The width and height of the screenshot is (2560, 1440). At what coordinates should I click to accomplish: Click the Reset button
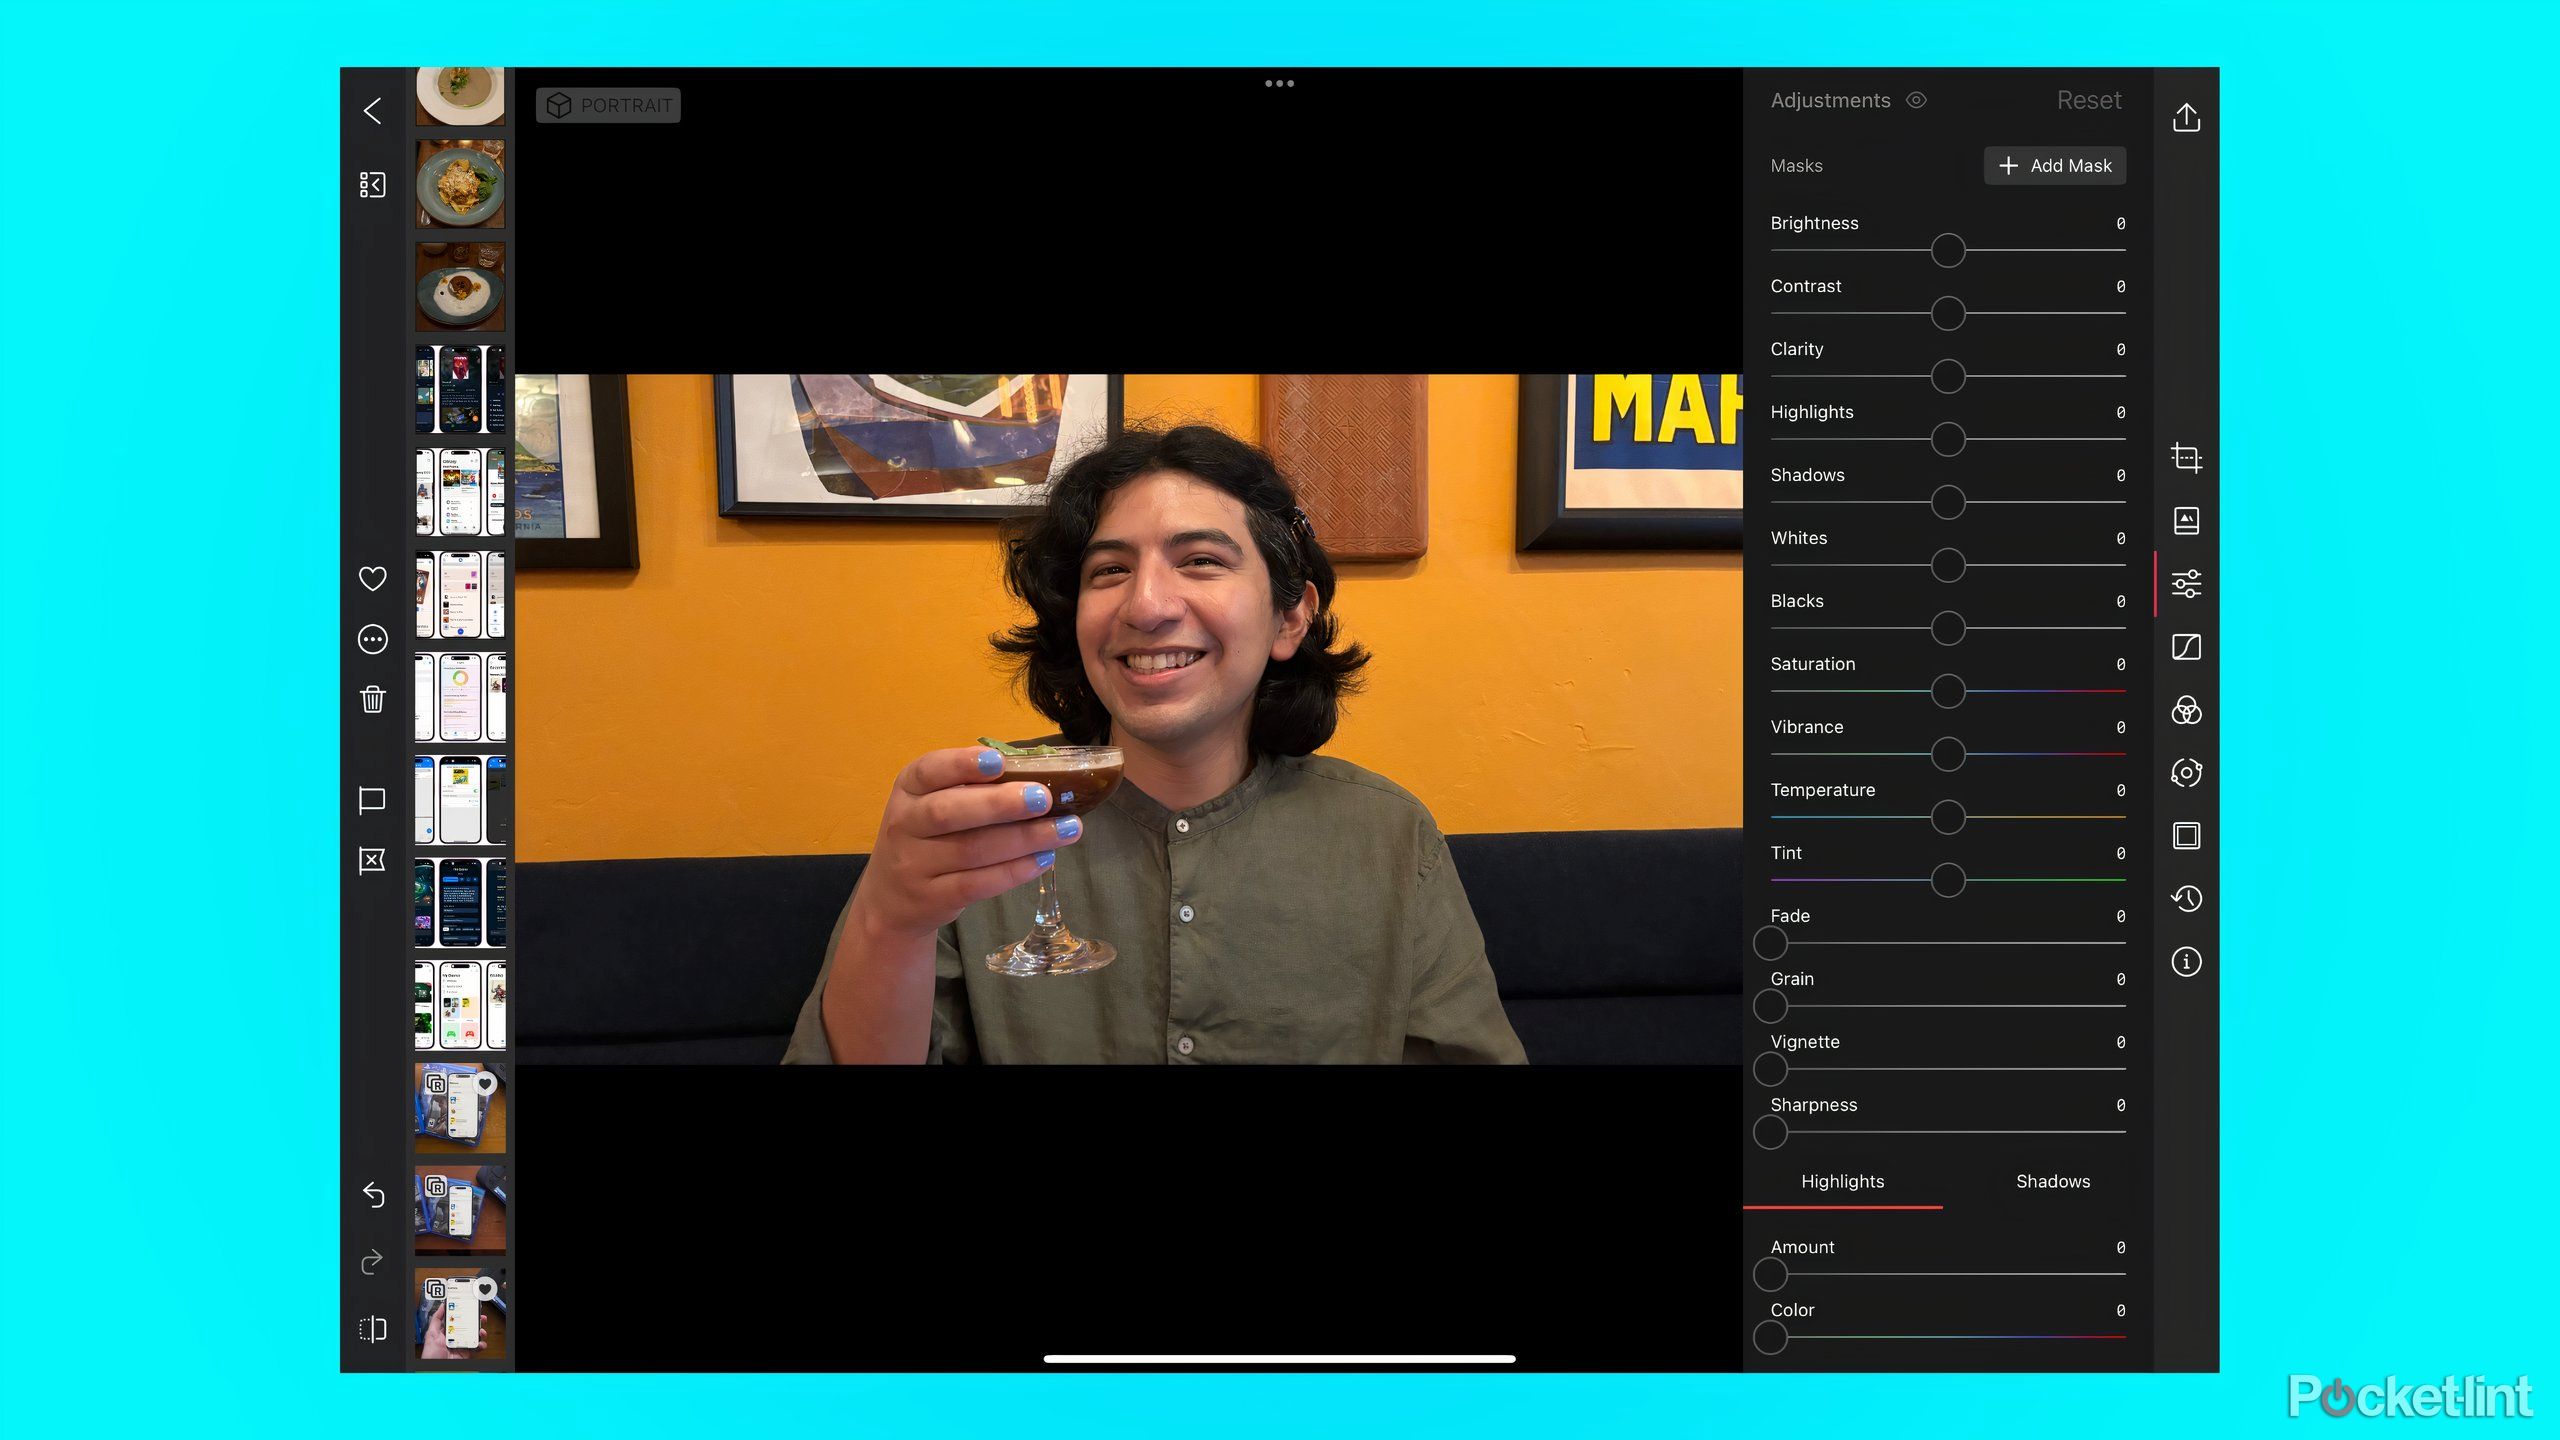(x=2089, y=98)
